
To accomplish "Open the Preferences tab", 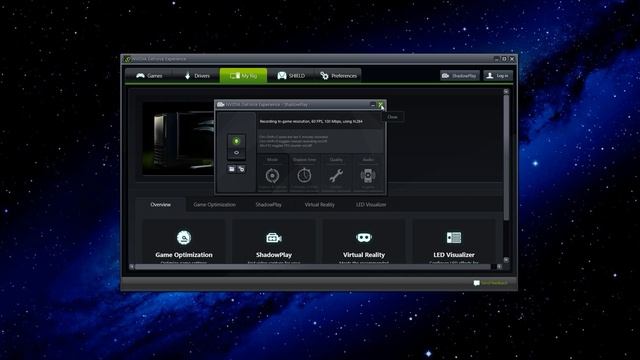I will click(338, 76).
